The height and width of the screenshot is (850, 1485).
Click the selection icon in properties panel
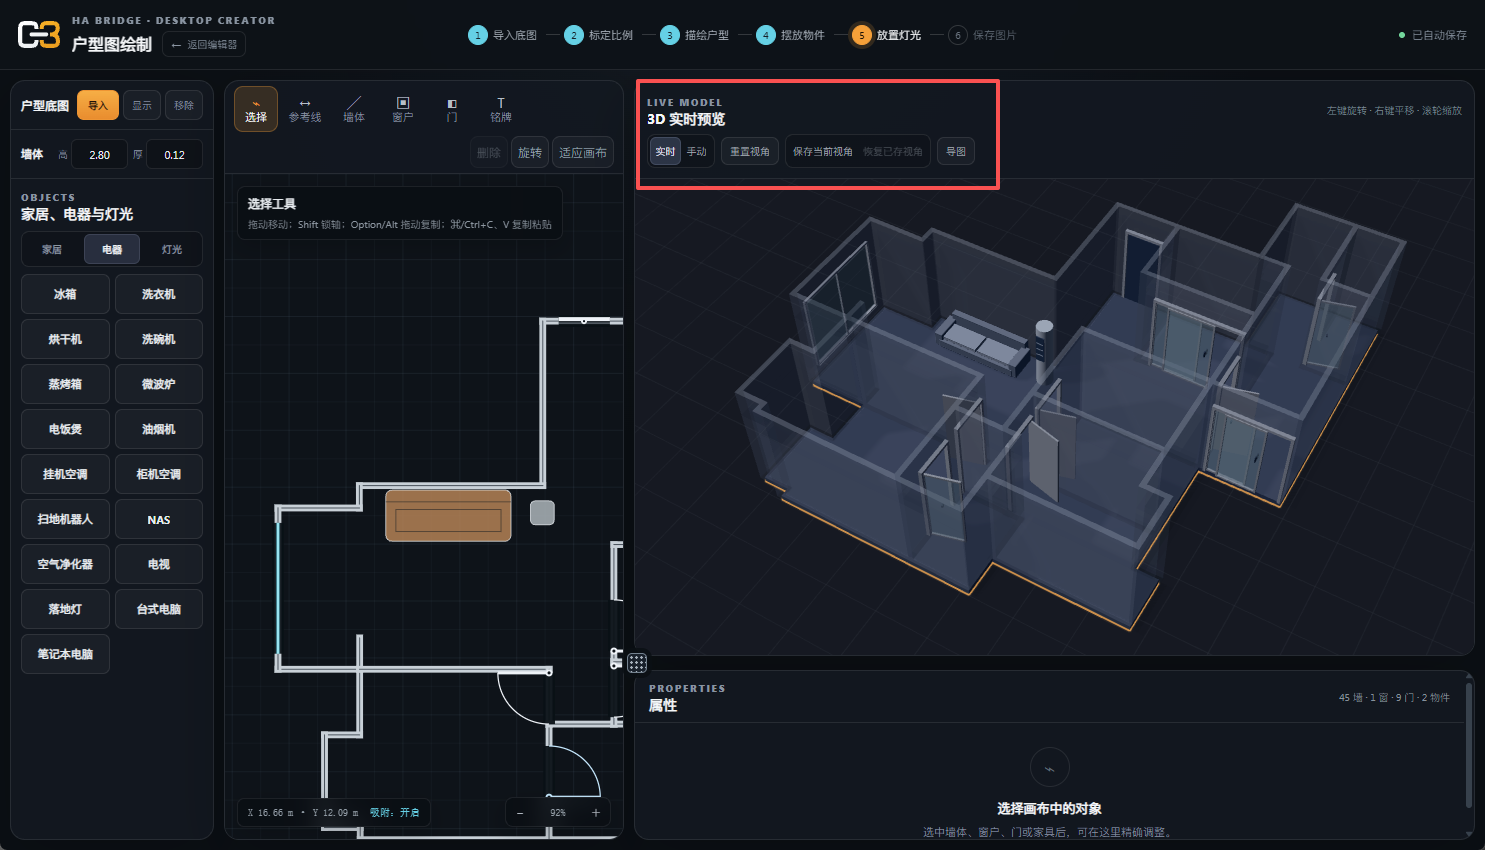click(1050, 768)
